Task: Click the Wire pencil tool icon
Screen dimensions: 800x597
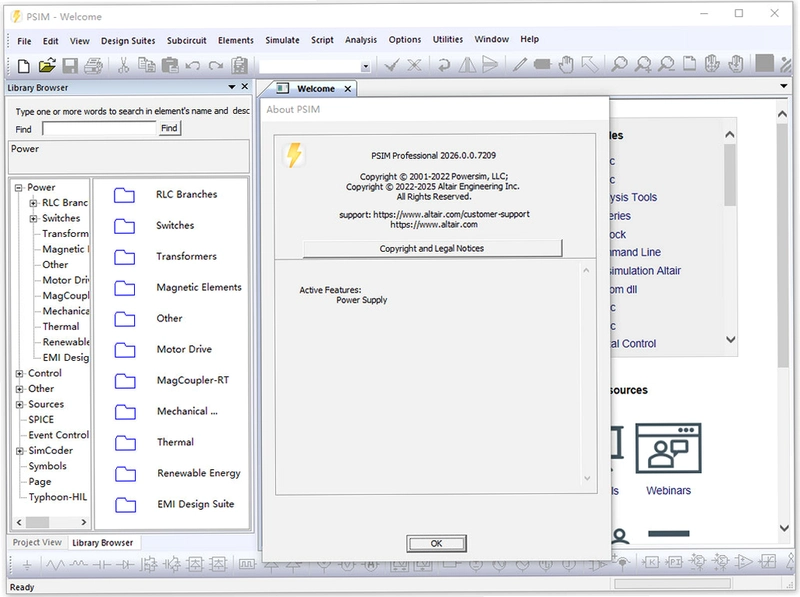Action: point(519,65)
